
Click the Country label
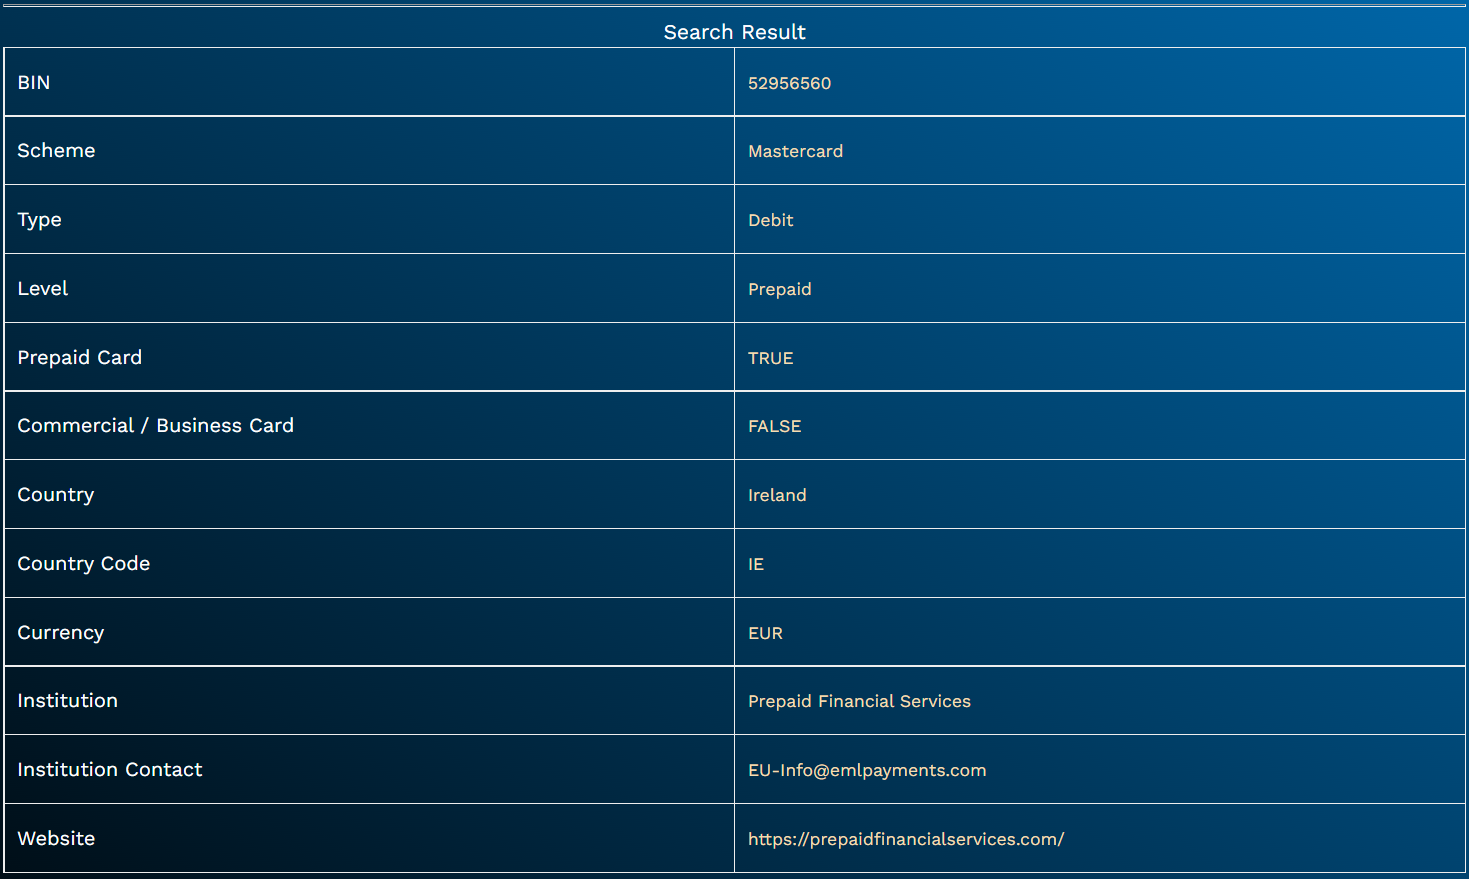coord(55,495)
